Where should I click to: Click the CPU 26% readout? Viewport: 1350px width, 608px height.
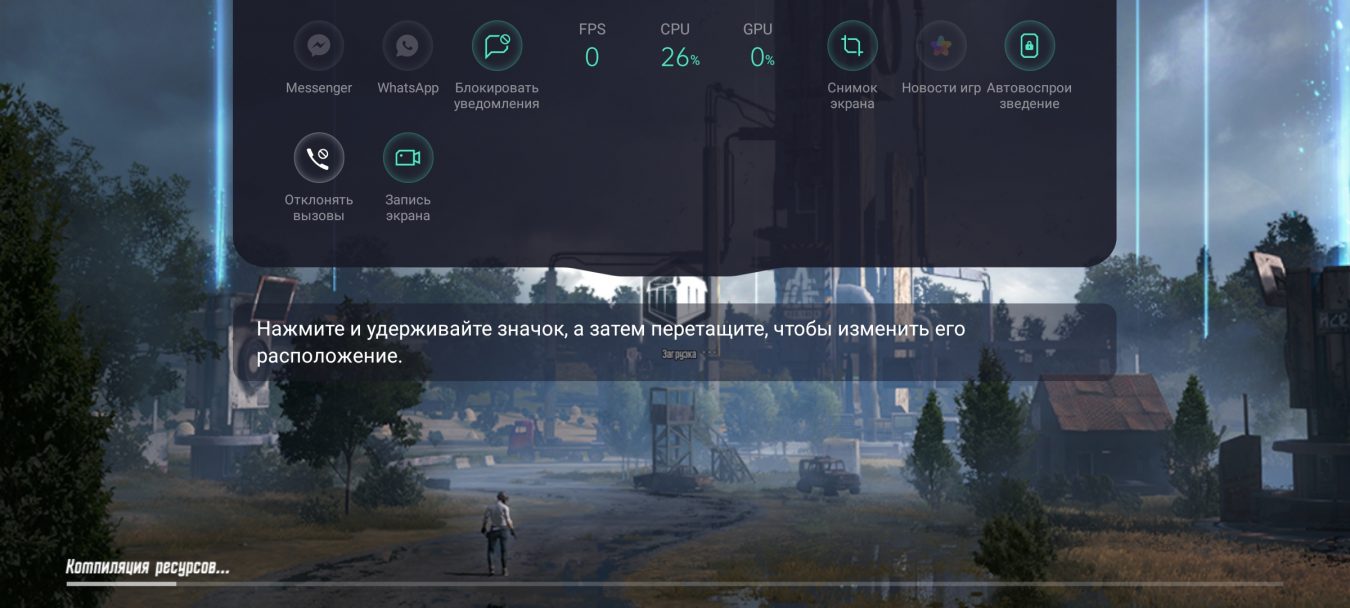tap(680, 58)
